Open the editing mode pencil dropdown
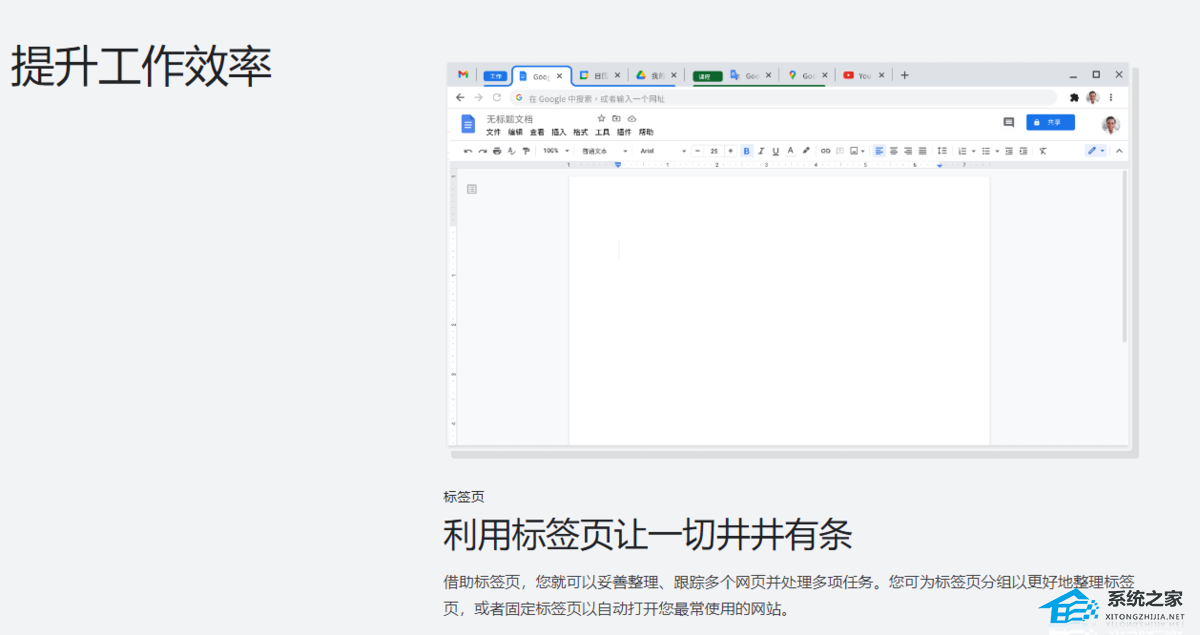The height and width of the screenshot is (635, 1200). click(1095, 151)
